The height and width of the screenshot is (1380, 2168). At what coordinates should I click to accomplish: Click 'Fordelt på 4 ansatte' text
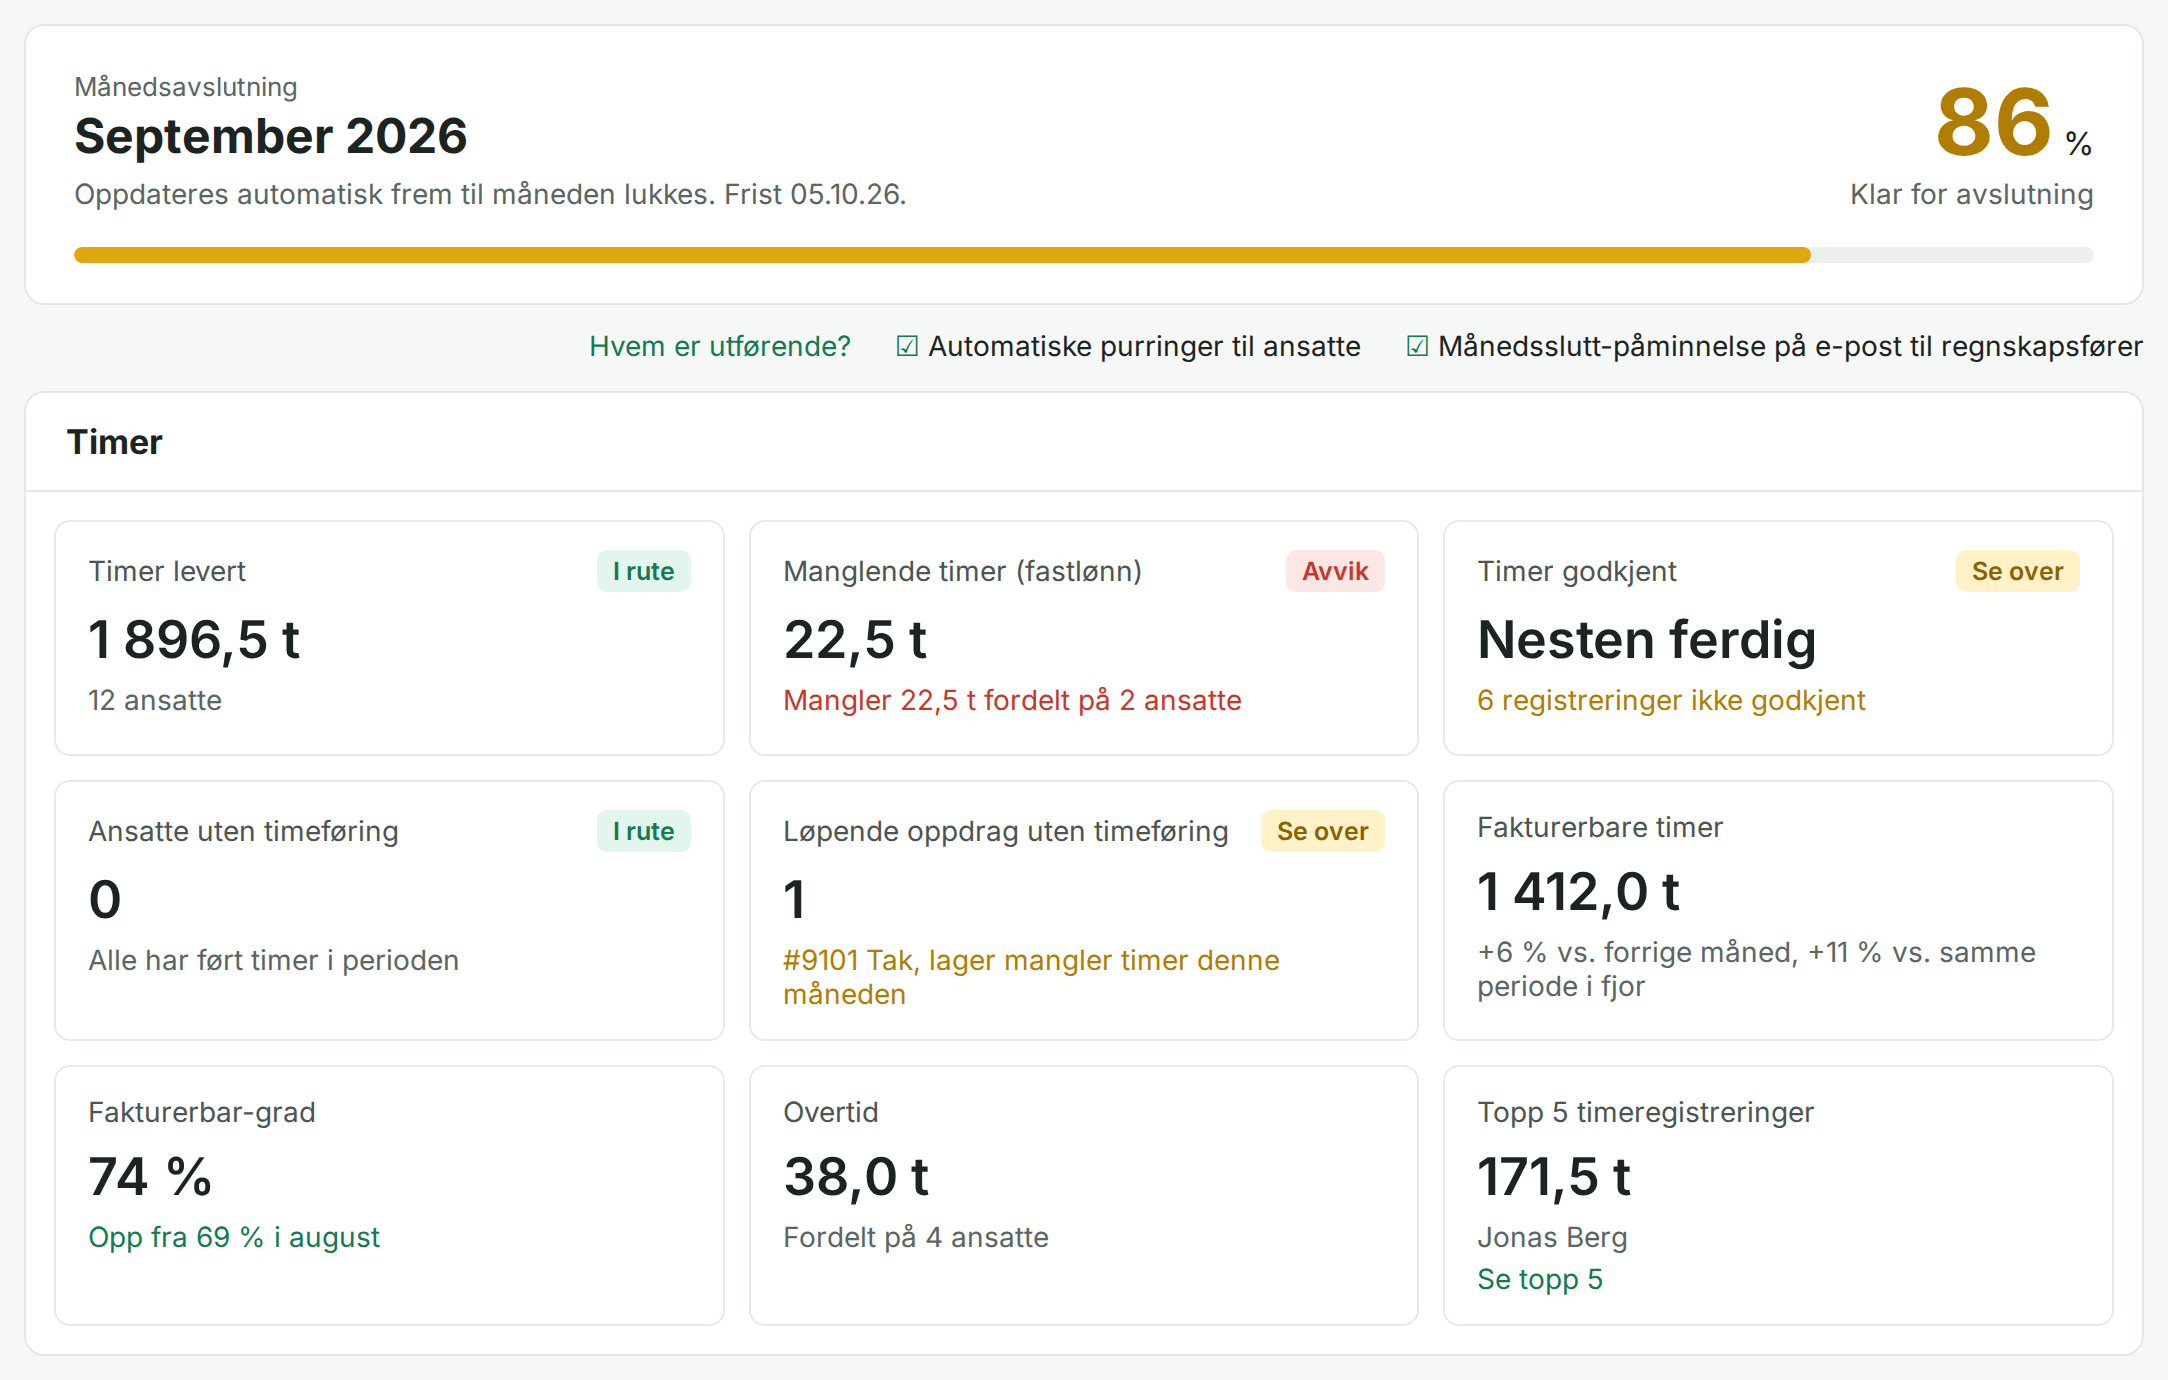(916, 1237)
